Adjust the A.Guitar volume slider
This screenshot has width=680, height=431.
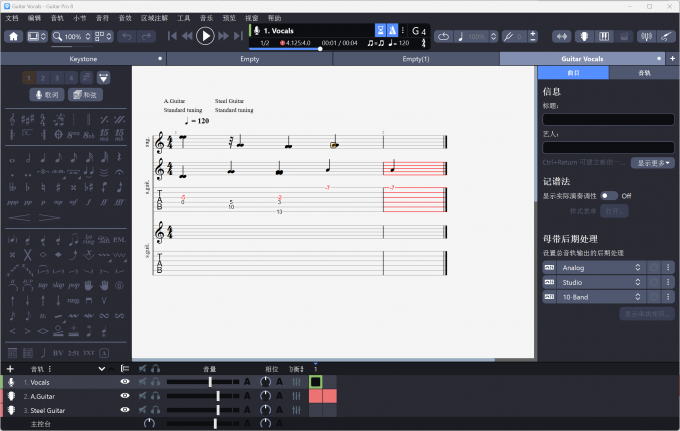[218, 396]
